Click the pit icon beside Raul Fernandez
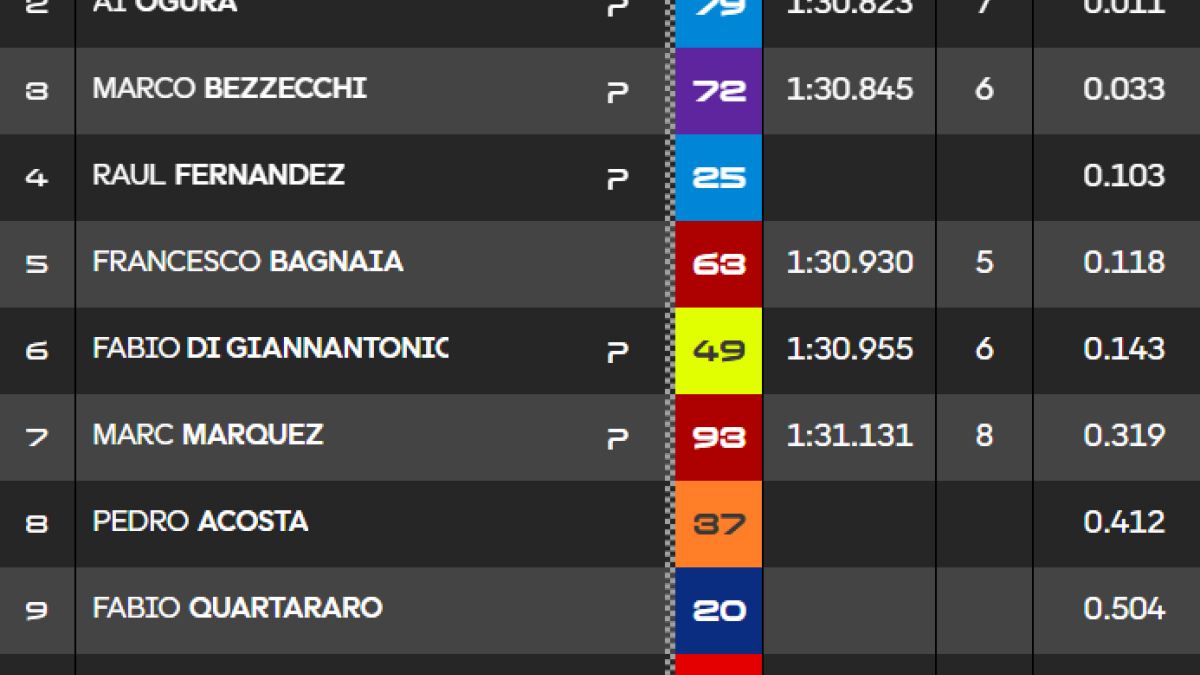 (618, 179)
